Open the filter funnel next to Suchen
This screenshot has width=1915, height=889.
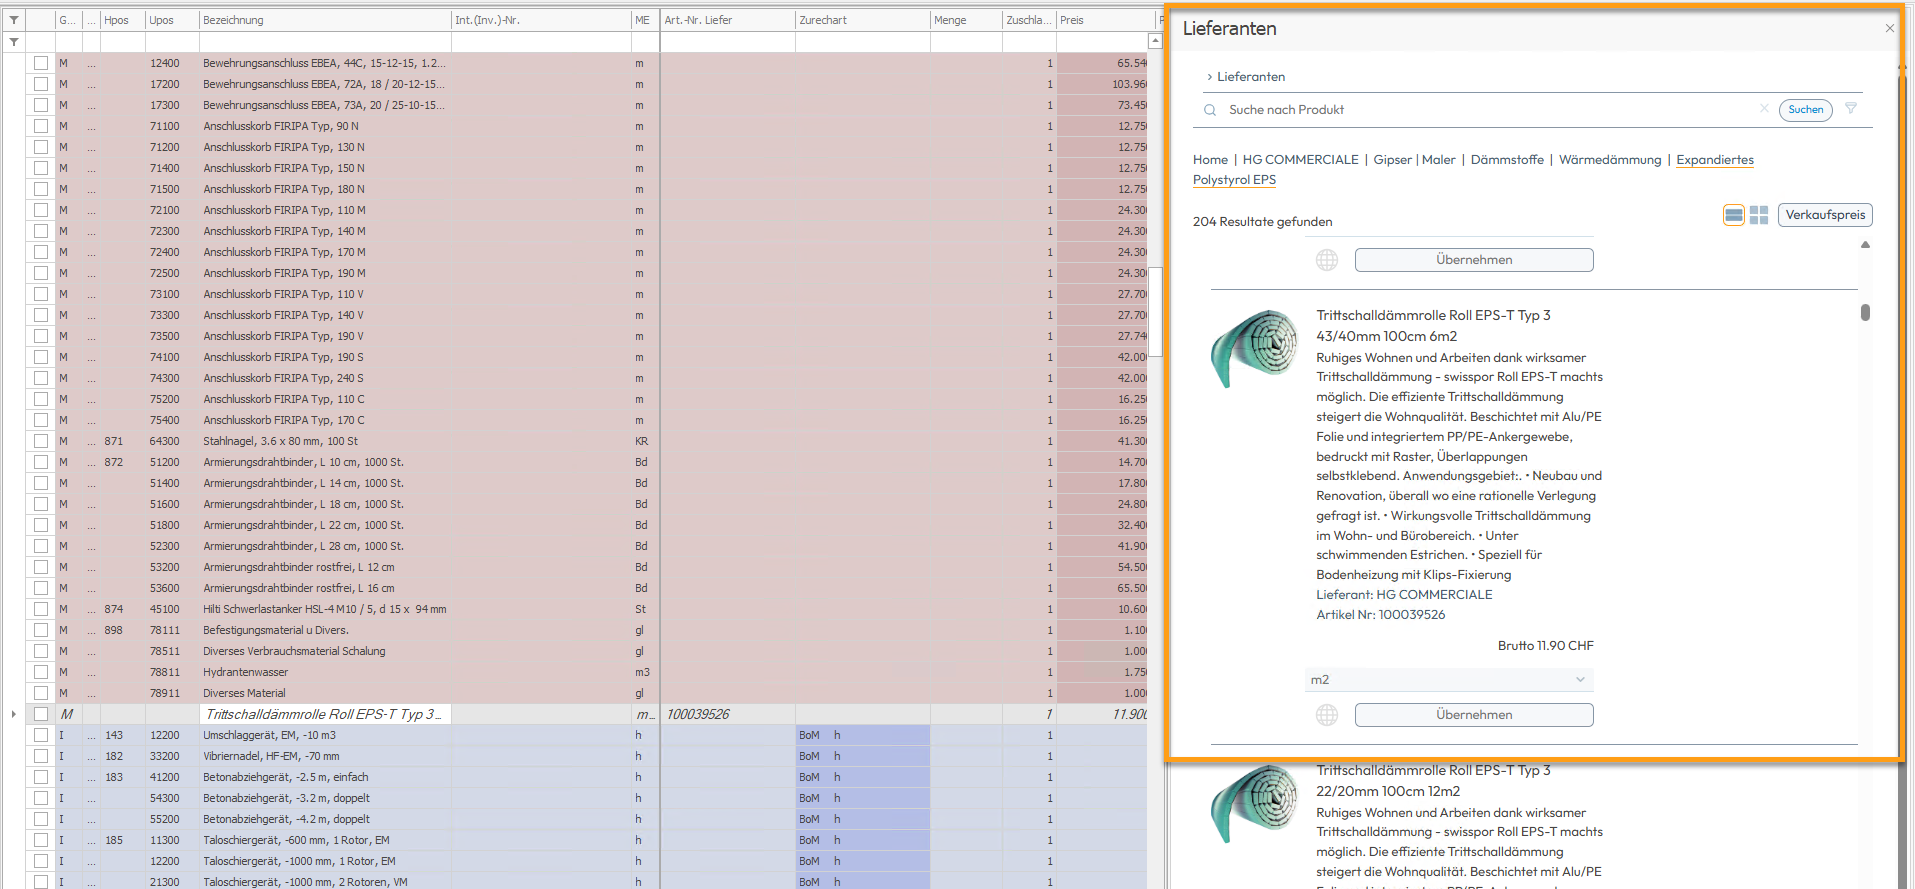point(1851,109)
